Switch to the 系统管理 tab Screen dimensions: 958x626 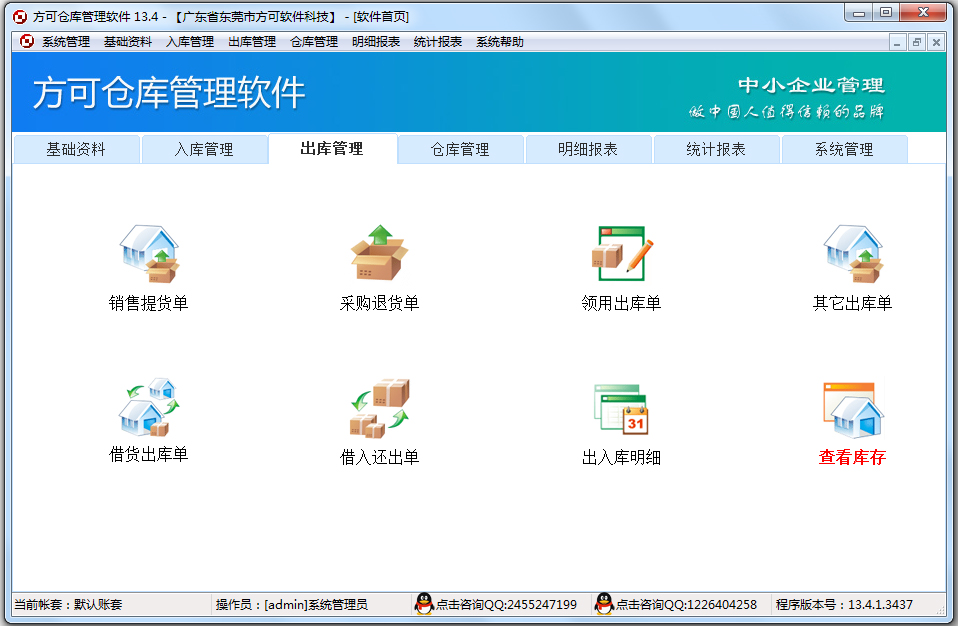[x=844, y=150]
